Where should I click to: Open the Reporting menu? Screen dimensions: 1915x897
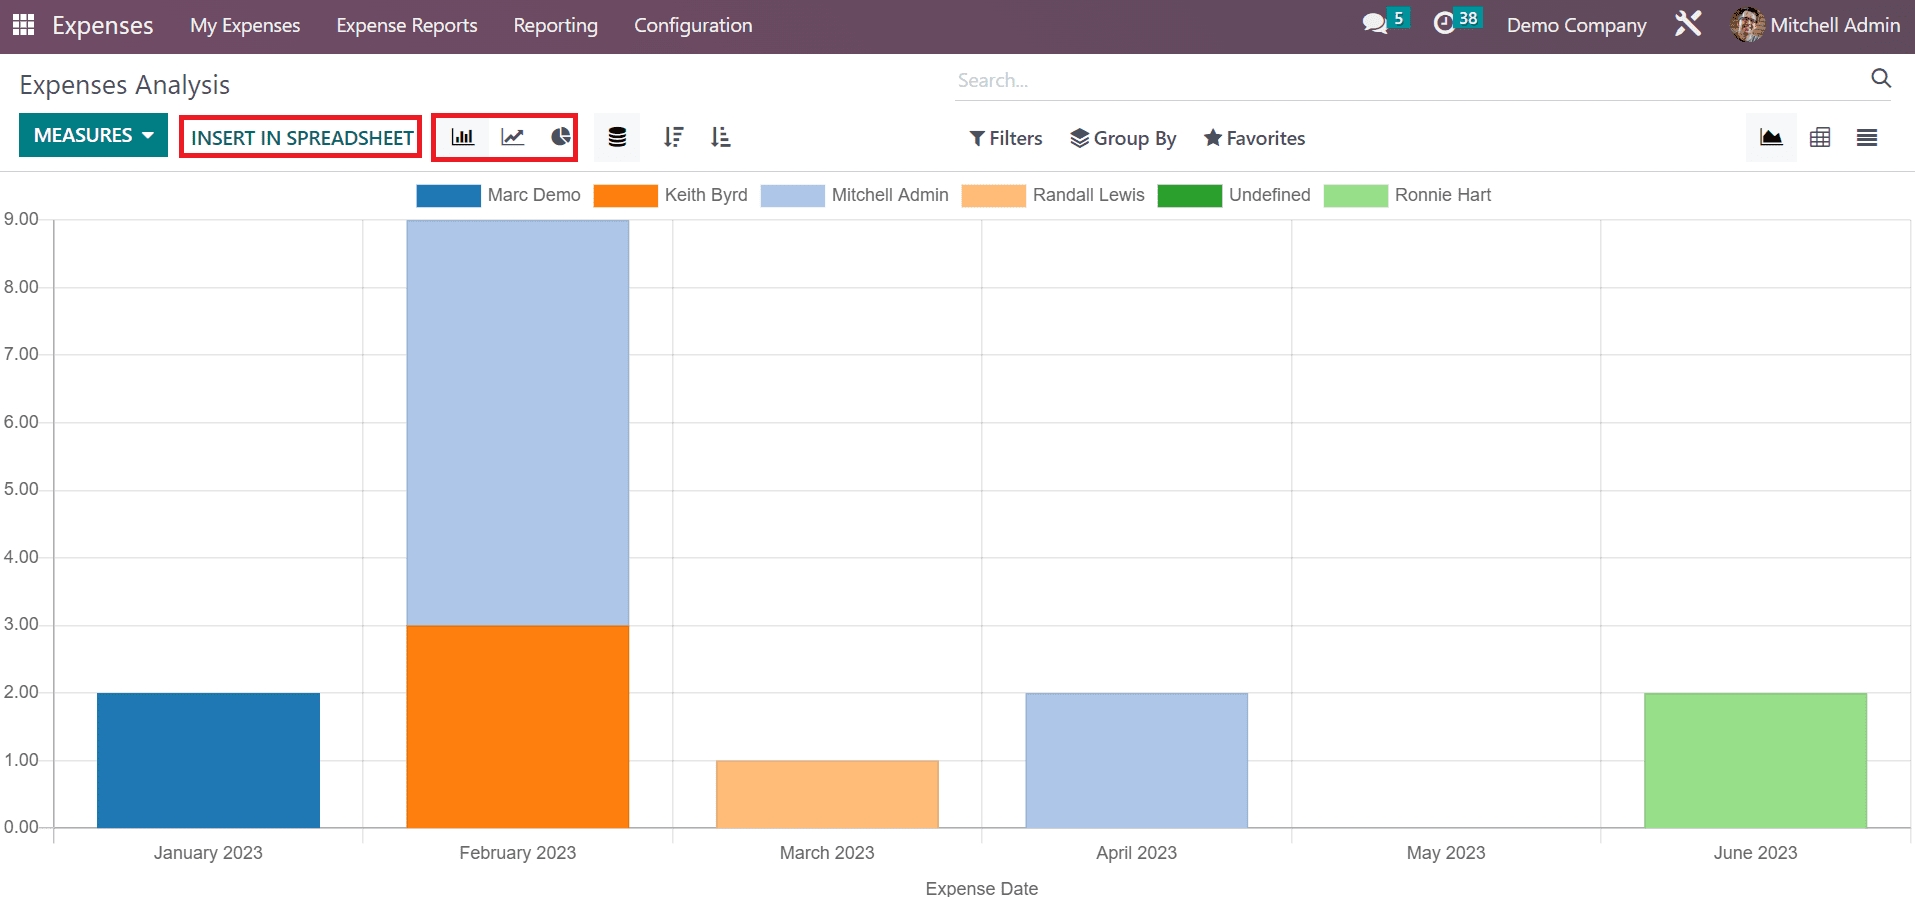tap(555, 25)
